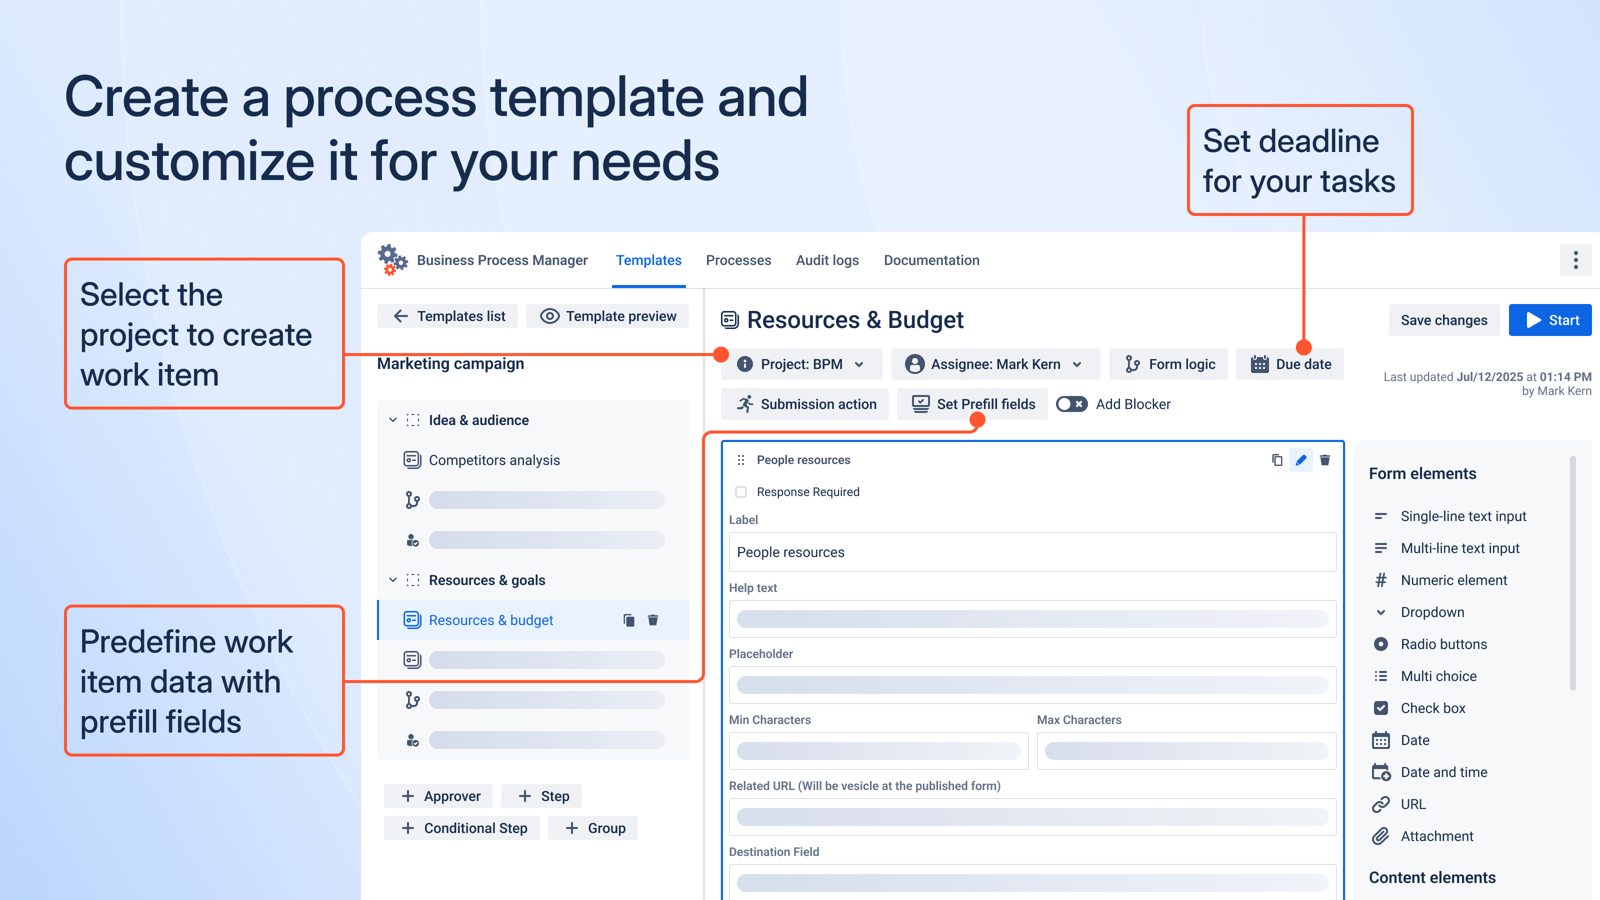Focus the Destination Field input
Screen dimensions: 1600x900
[1033, 882]
